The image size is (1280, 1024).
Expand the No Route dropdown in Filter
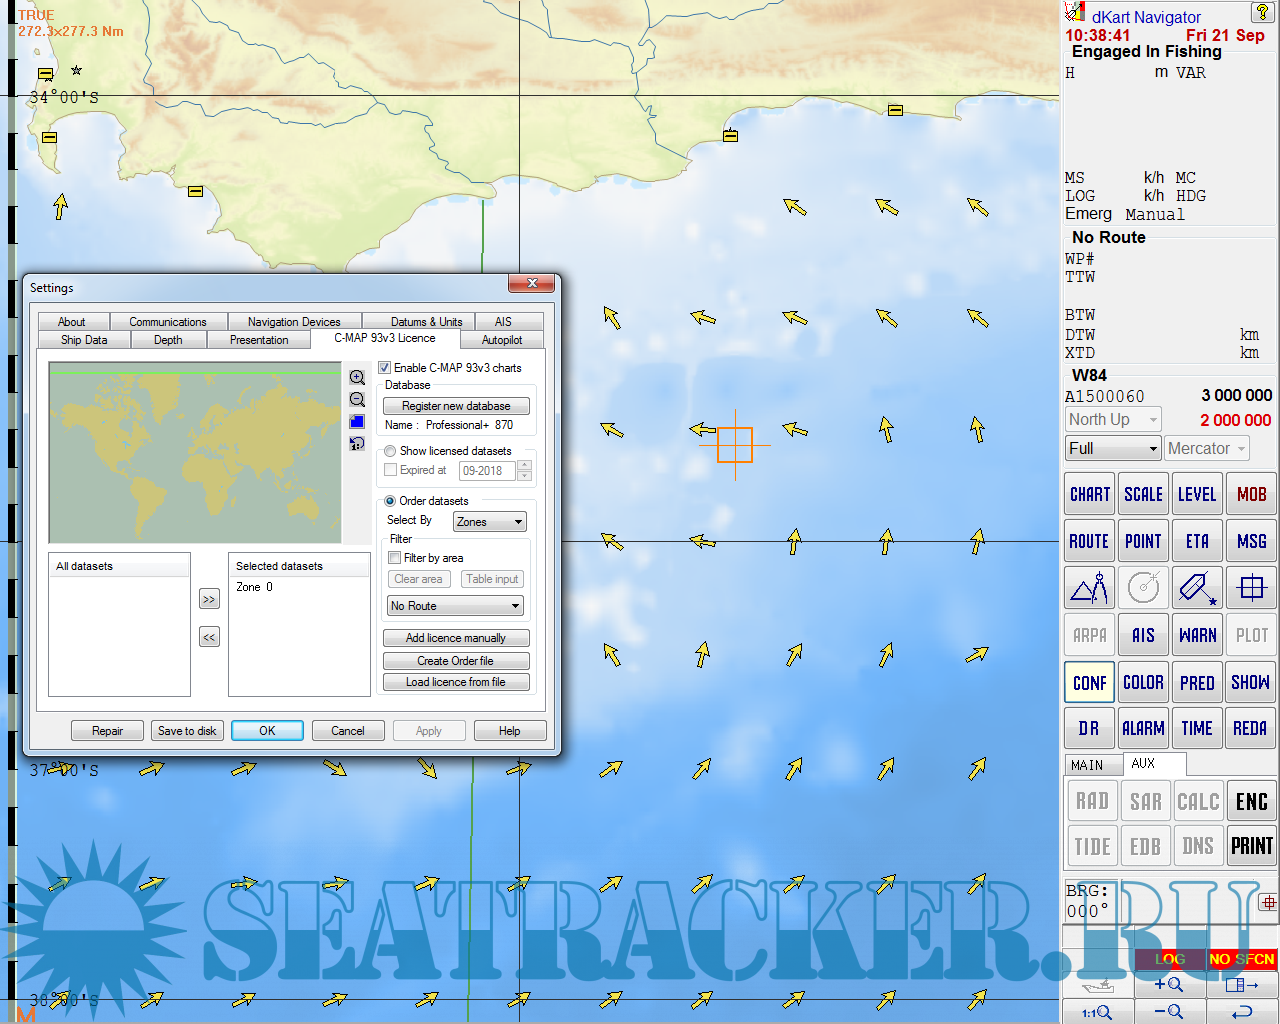click(456, 606)
